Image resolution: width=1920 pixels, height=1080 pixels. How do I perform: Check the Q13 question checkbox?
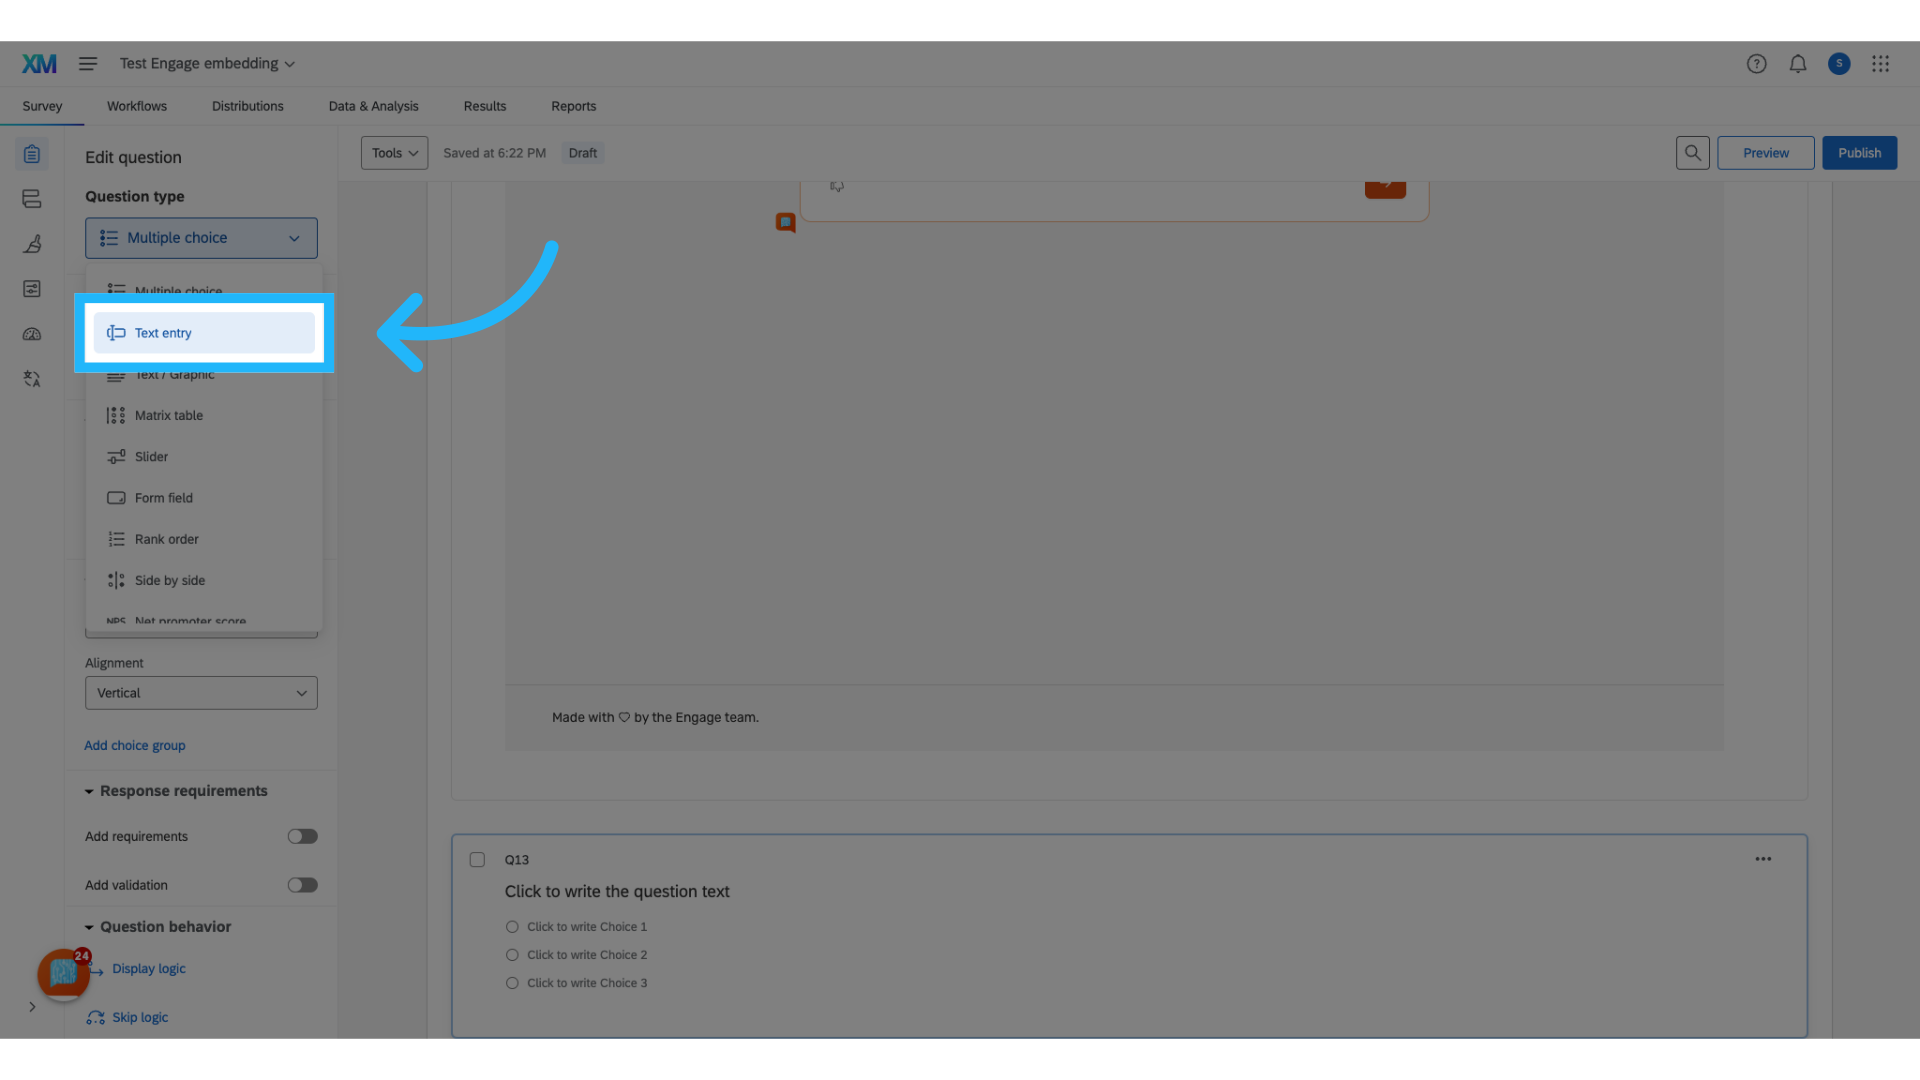tap(477, 860)
